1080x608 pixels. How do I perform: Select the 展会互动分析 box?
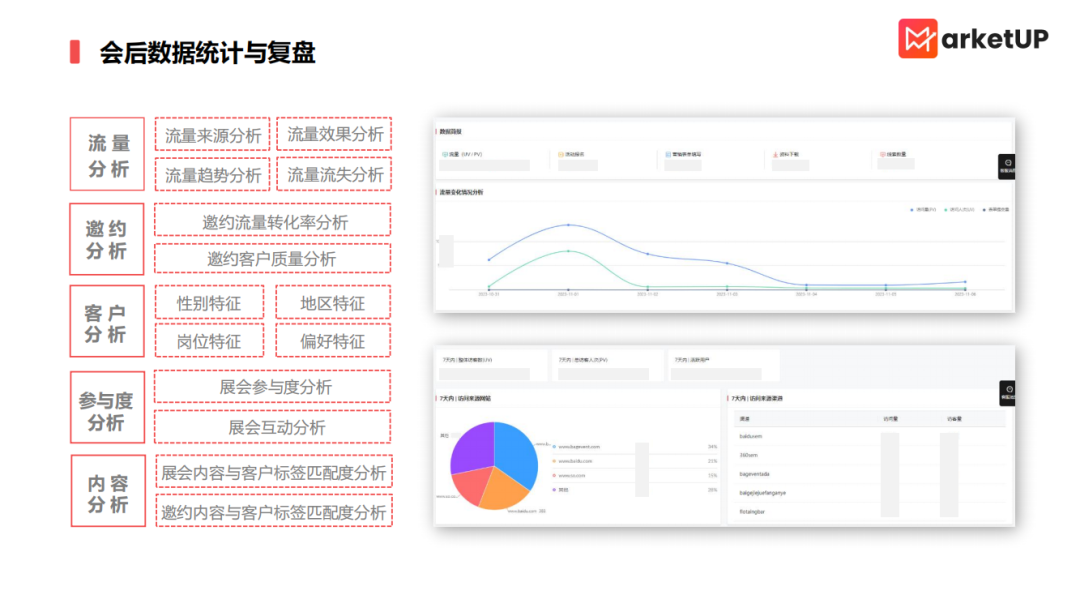(x=272, y=427)
